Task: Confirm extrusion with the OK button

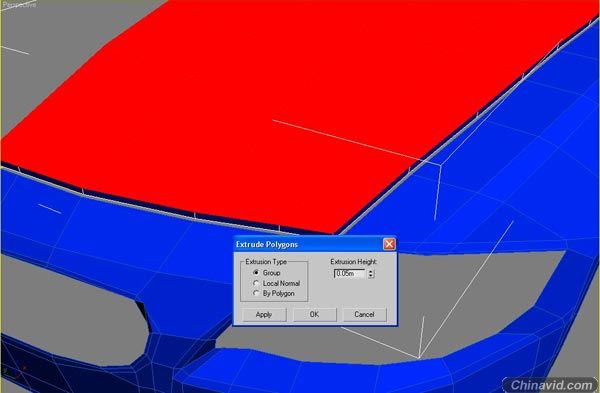Action: 314,315
